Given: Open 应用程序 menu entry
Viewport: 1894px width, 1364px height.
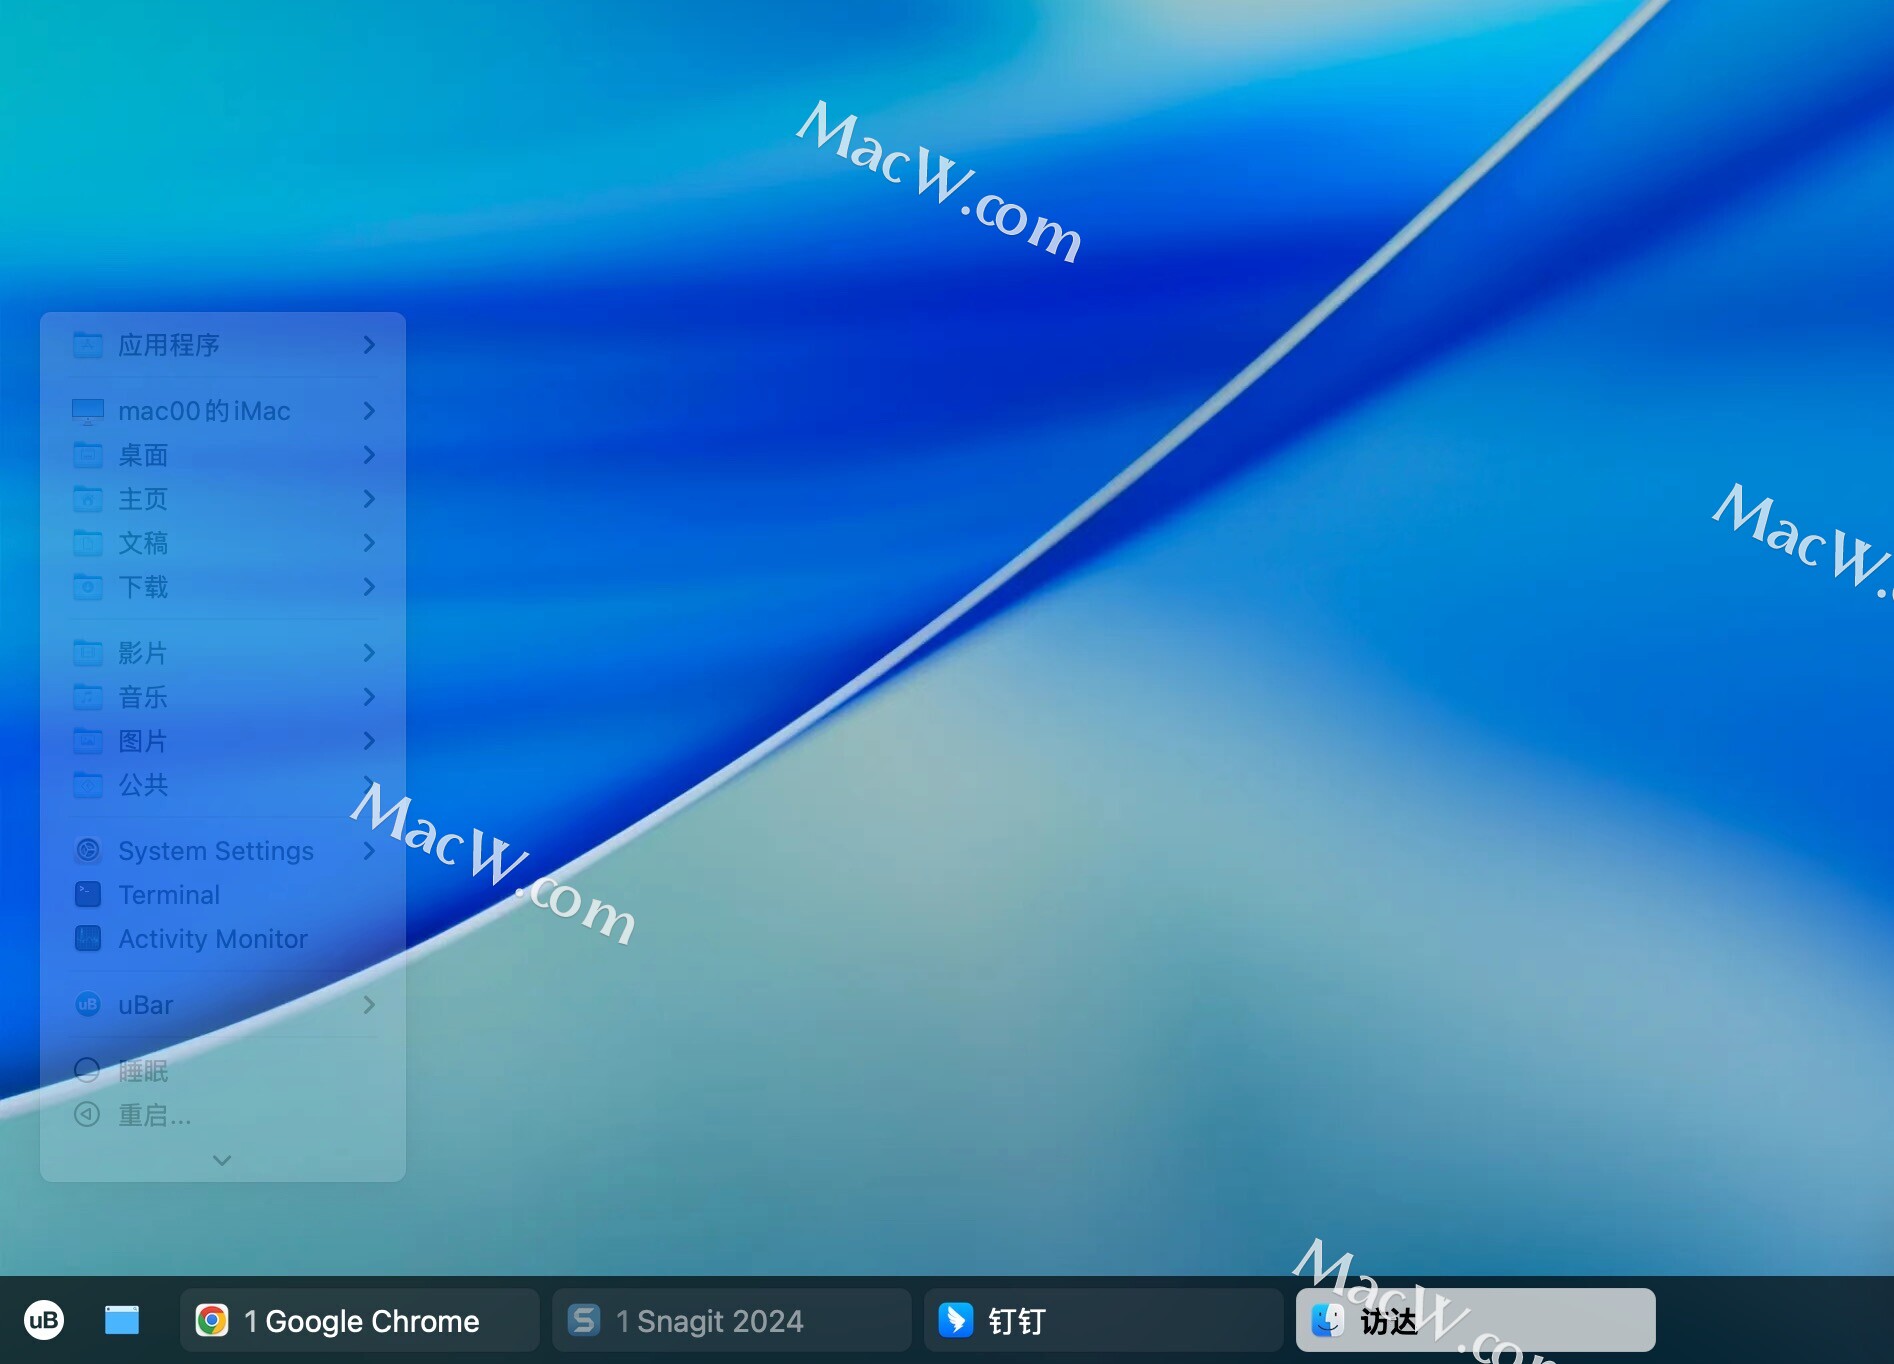Looking at the screenshot, I should [223, 345].
